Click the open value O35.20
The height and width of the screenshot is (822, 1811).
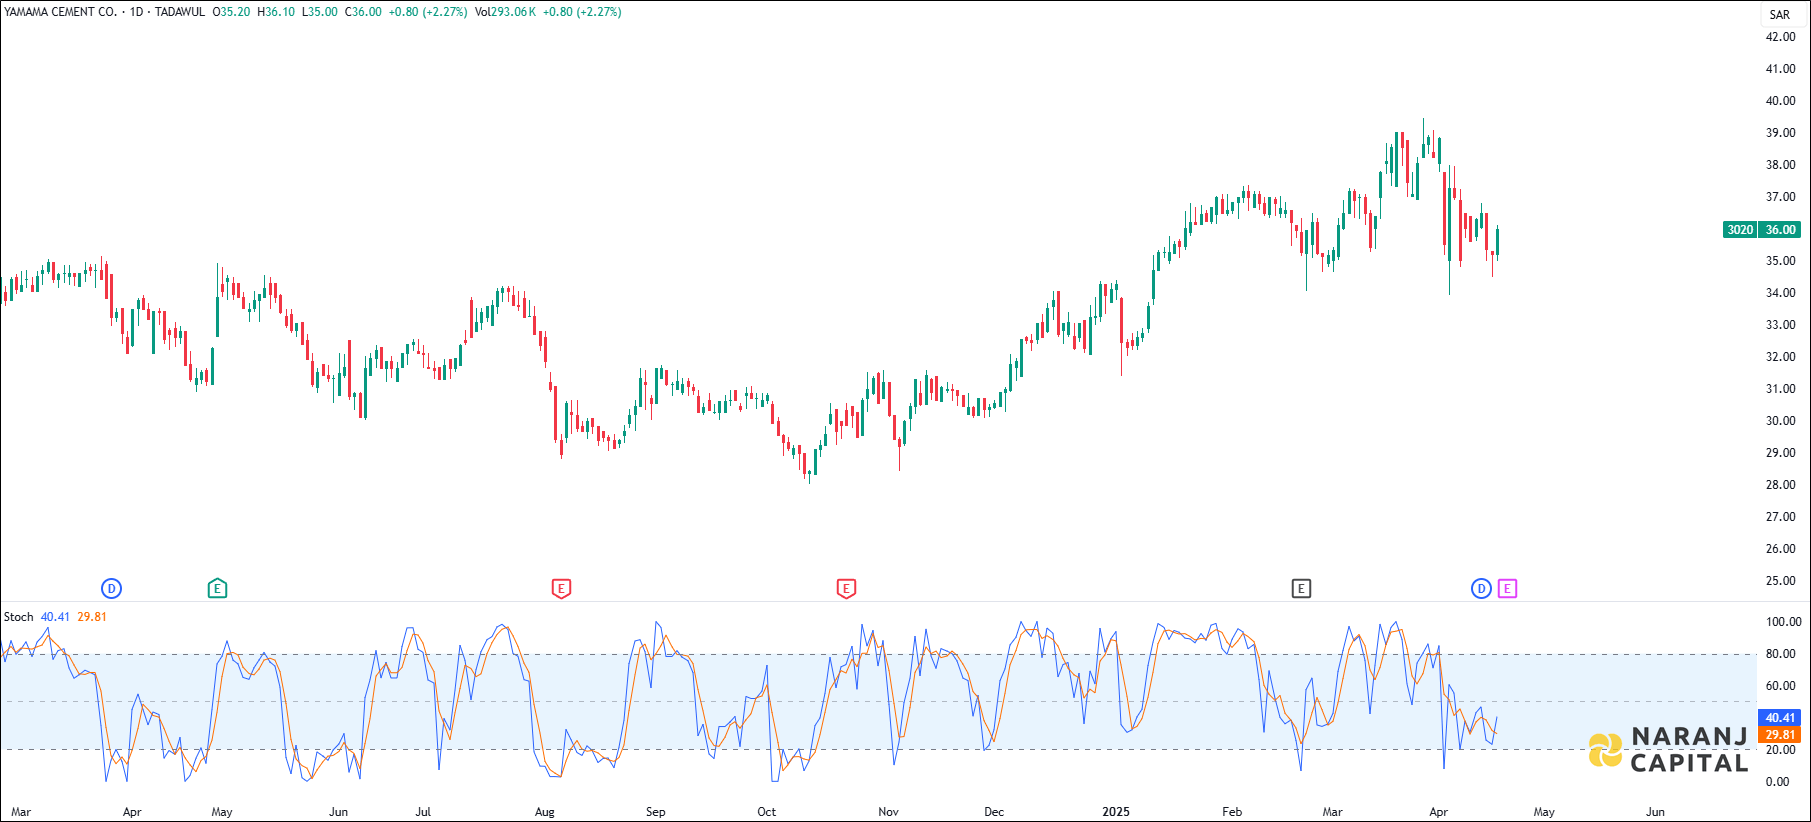pyautogui.click(x=231, y=12)
